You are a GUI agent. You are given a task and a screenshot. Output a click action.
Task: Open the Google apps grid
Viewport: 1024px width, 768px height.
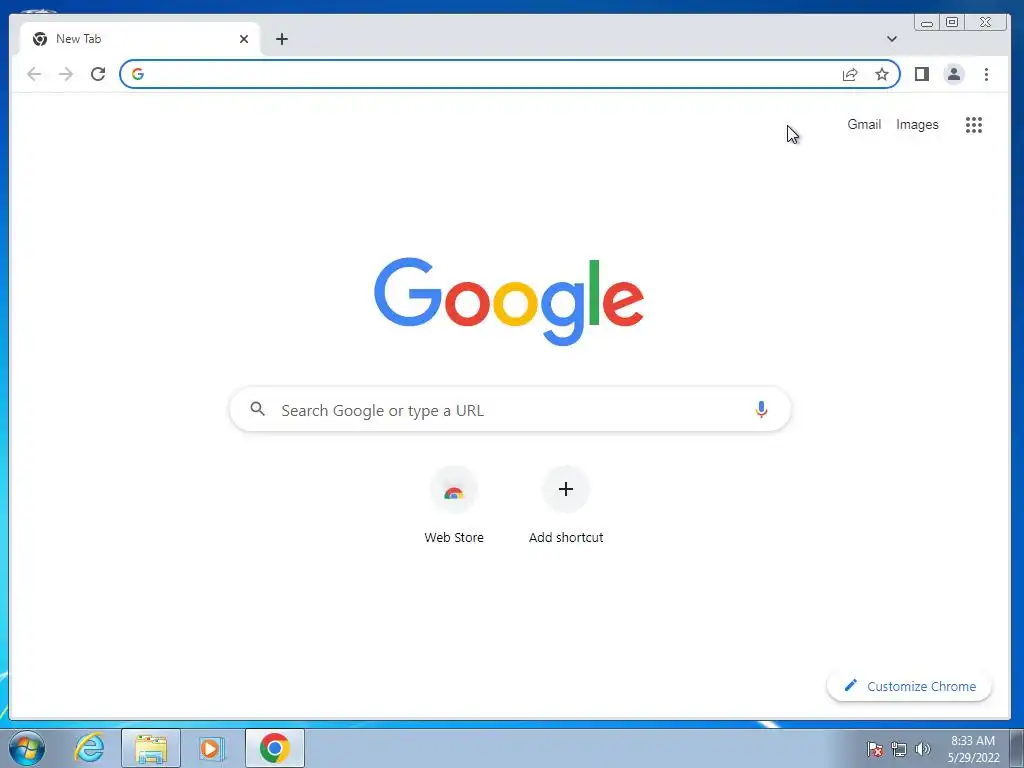[974, 125]
